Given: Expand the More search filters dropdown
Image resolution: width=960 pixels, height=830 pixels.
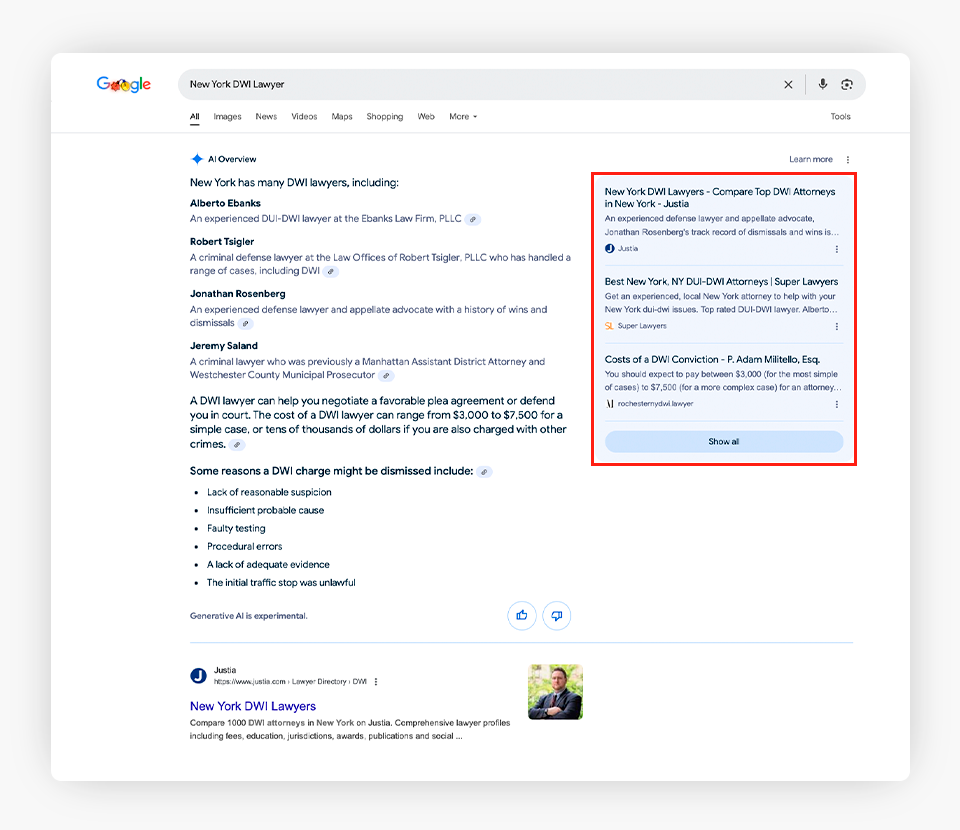Looking at the screenshot, I should [462, 117].
